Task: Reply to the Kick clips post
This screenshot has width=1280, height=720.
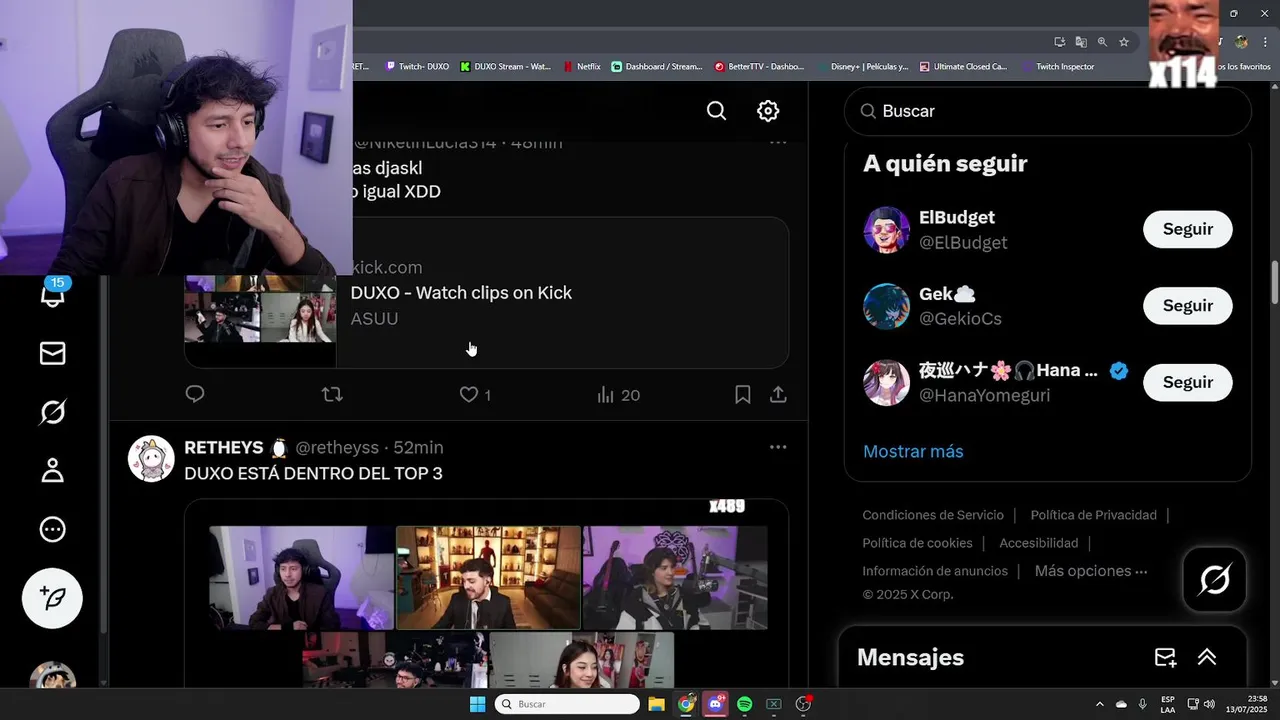Action: [195, 394]
